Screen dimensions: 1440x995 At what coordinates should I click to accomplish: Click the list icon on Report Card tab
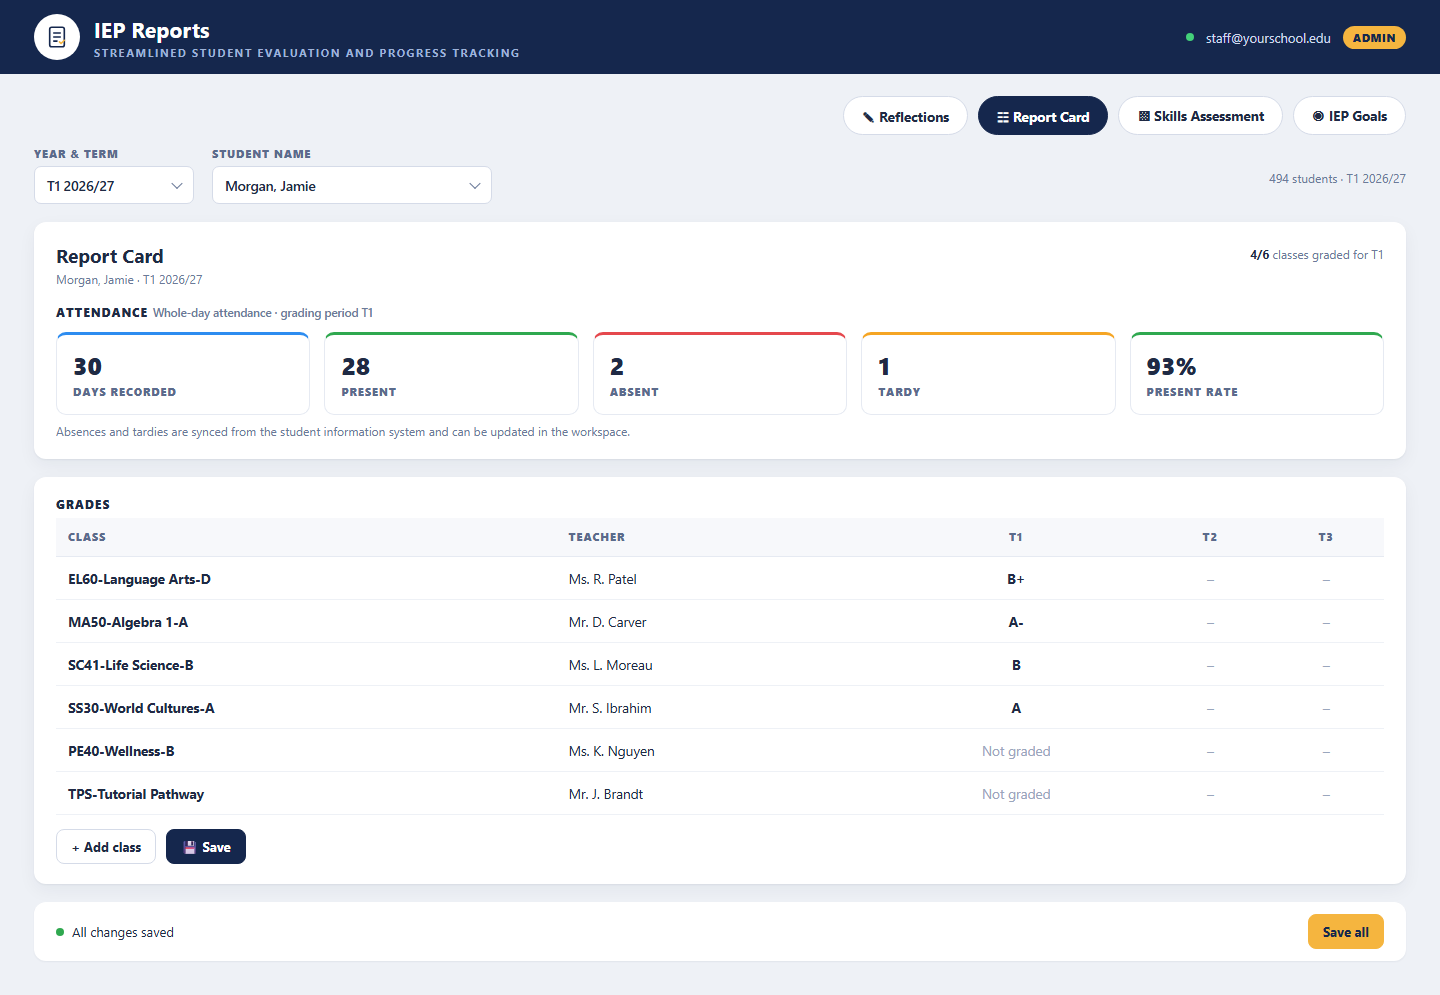point(1002,117)
